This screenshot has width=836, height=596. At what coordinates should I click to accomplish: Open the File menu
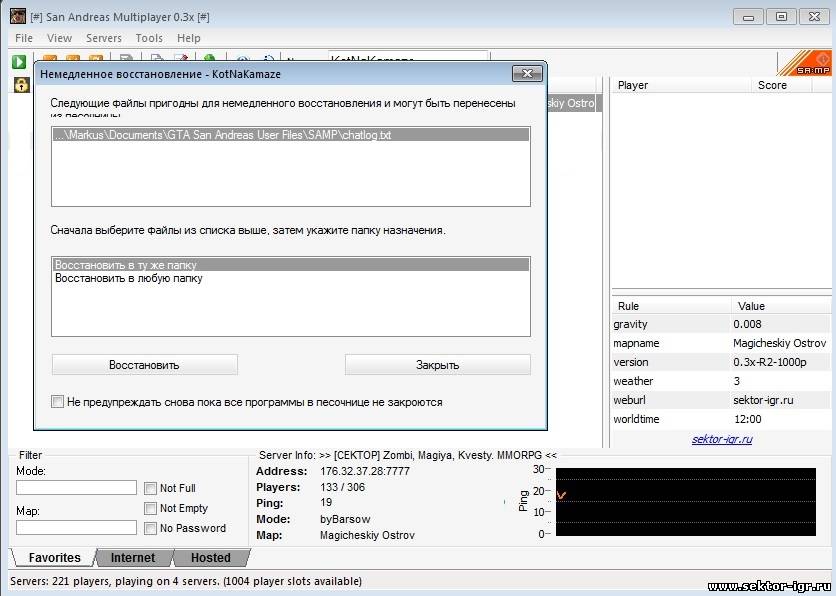tap(24, 38)
